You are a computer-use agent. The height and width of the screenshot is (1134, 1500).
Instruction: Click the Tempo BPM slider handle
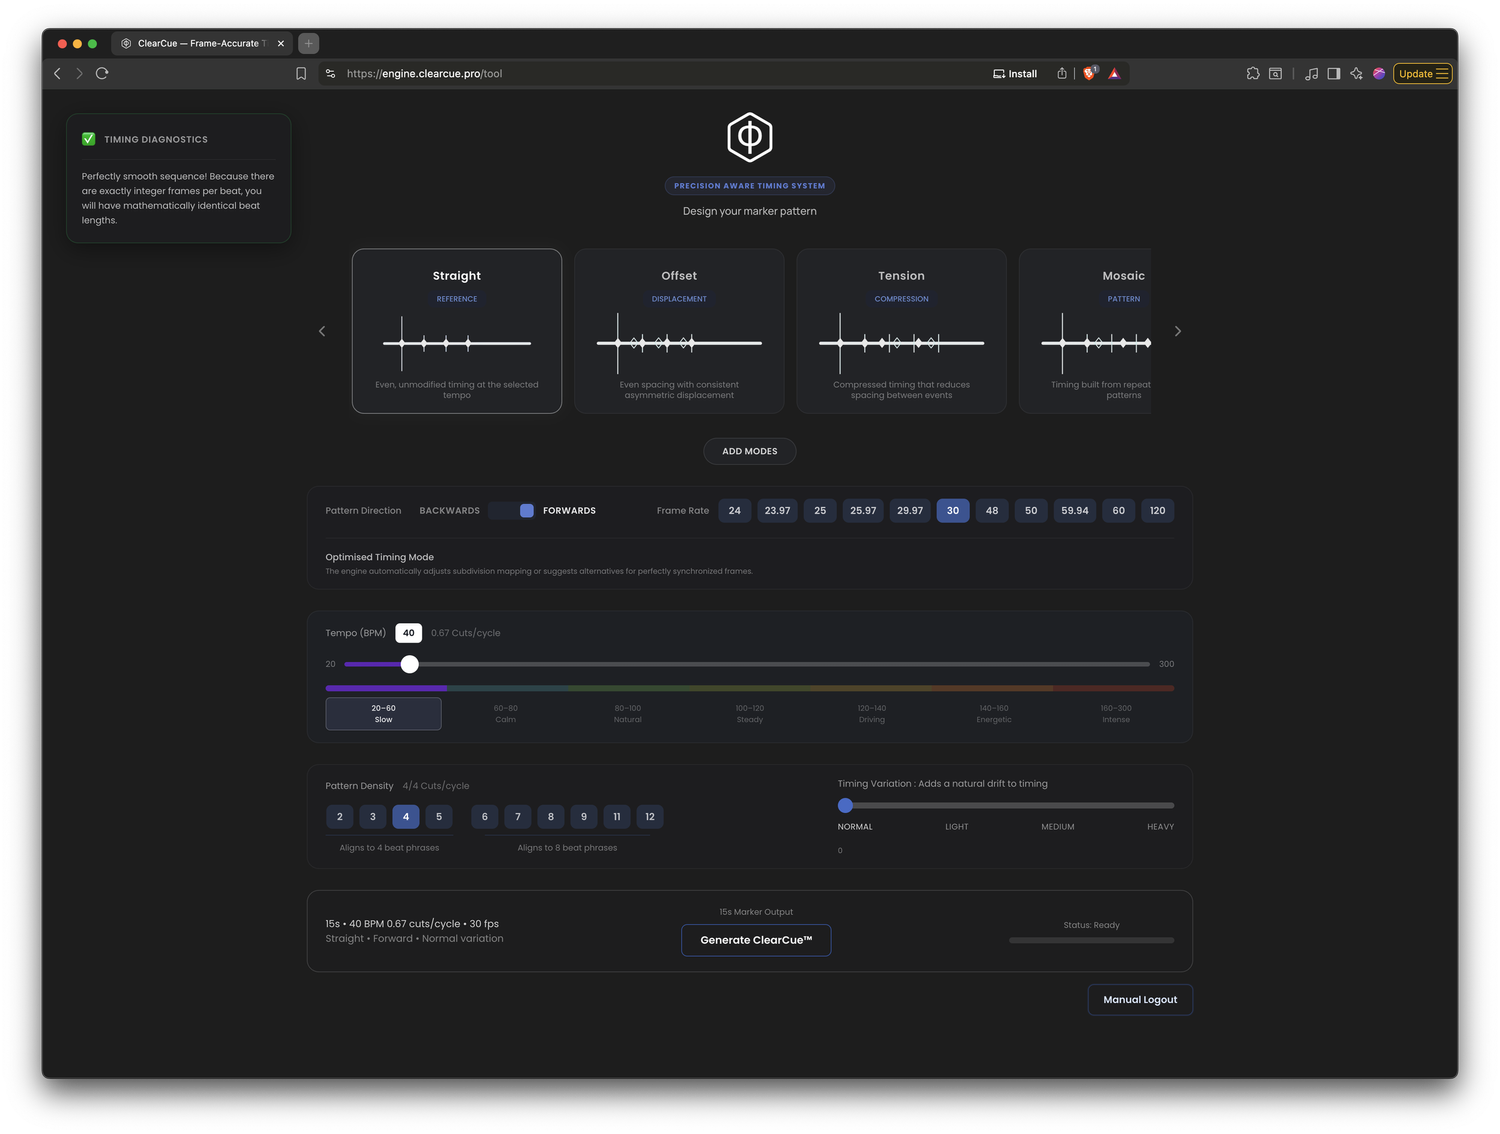[x=410, y=664]
